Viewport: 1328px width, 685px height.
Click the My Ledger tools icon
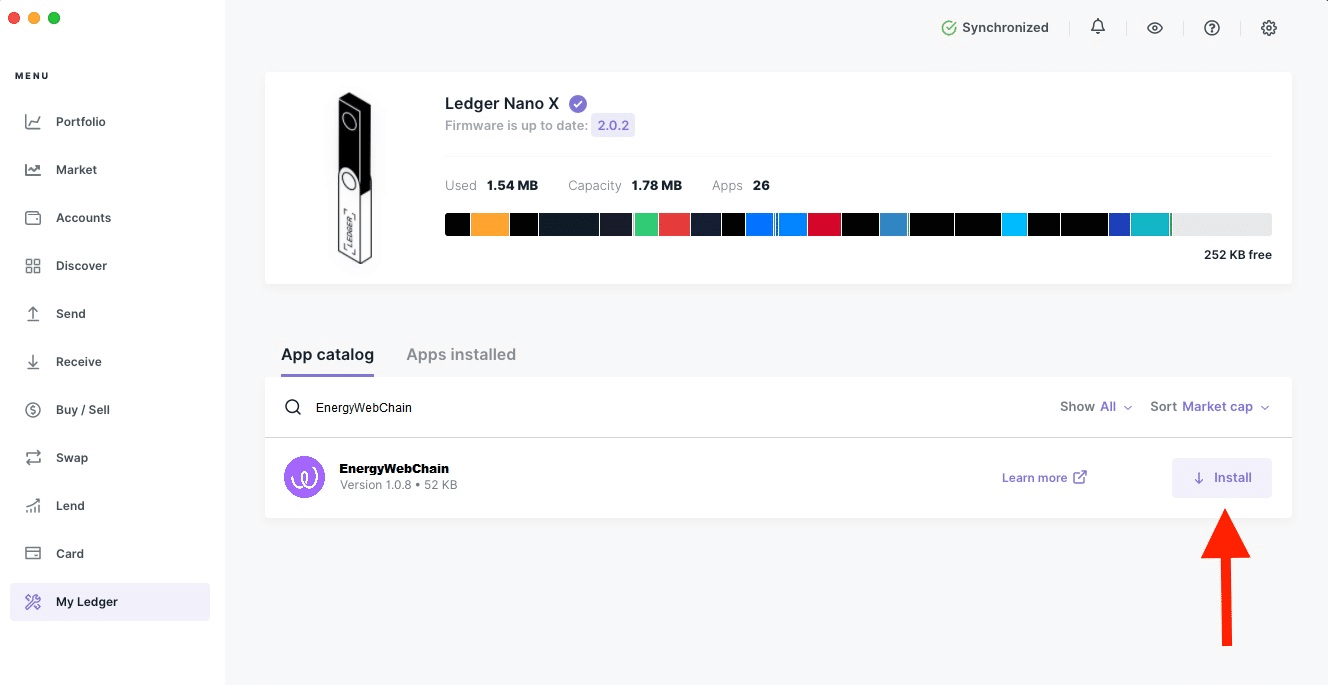pos(33,602)
